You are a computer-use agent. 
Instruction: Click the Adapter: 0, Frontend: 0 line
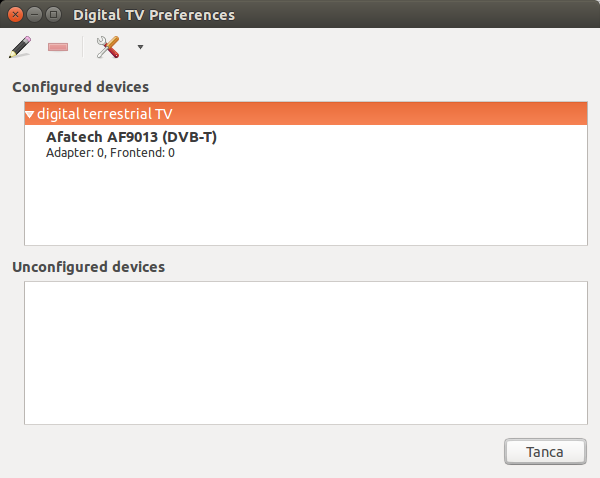click(110, 153)
